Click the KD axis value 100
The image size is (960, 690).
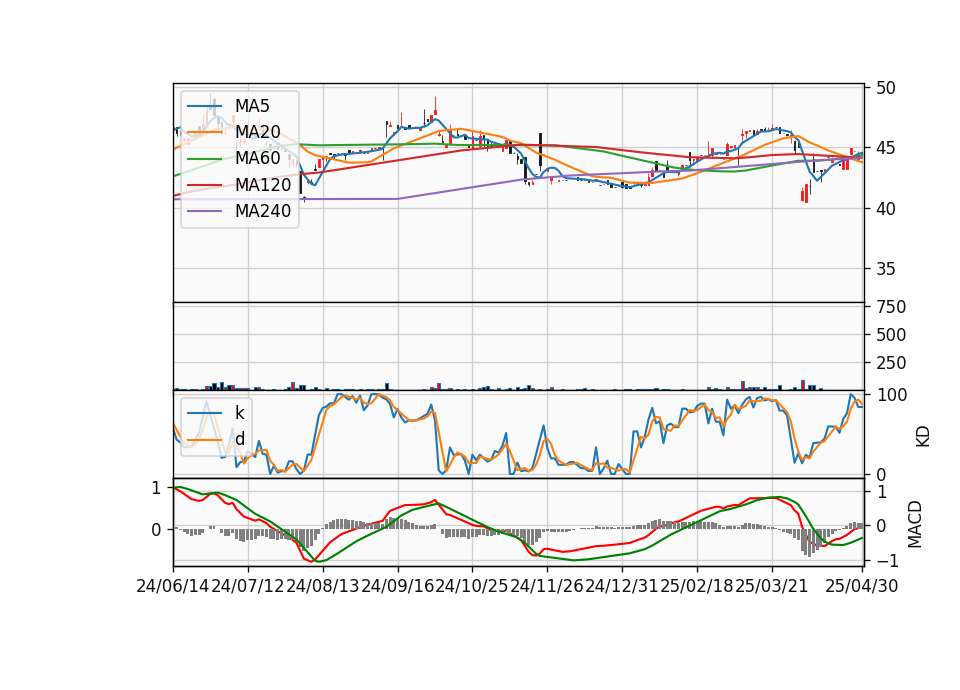(x=891, y=395)
